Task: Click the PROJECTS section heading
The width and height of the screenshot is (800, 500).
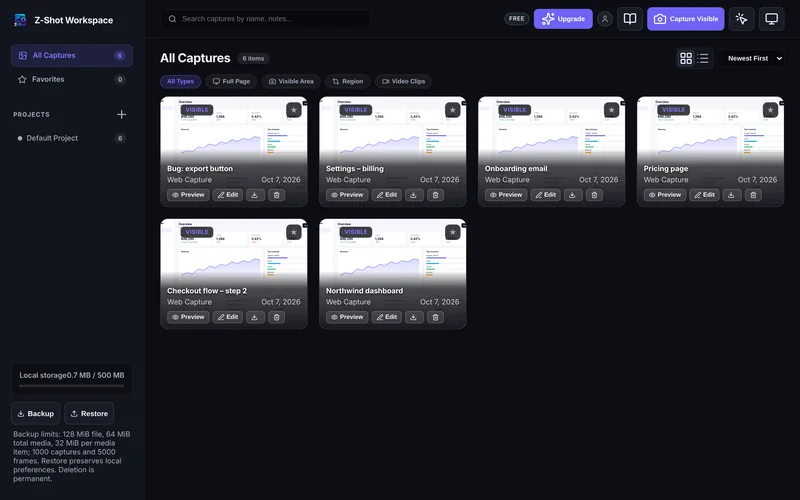Action: 32,114
